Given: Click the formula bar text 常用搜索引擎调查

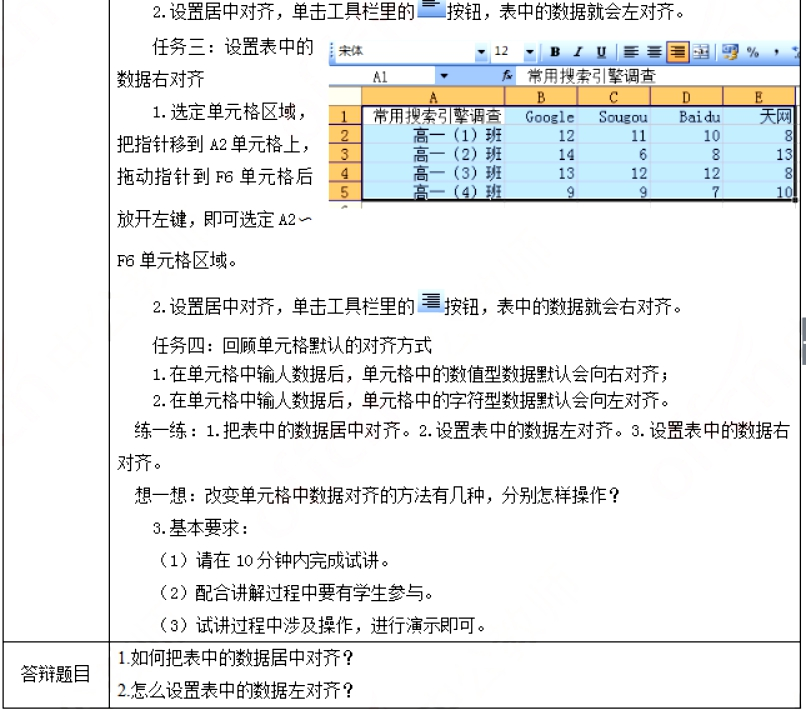Looking at the screenshot, I should (592, 76).
